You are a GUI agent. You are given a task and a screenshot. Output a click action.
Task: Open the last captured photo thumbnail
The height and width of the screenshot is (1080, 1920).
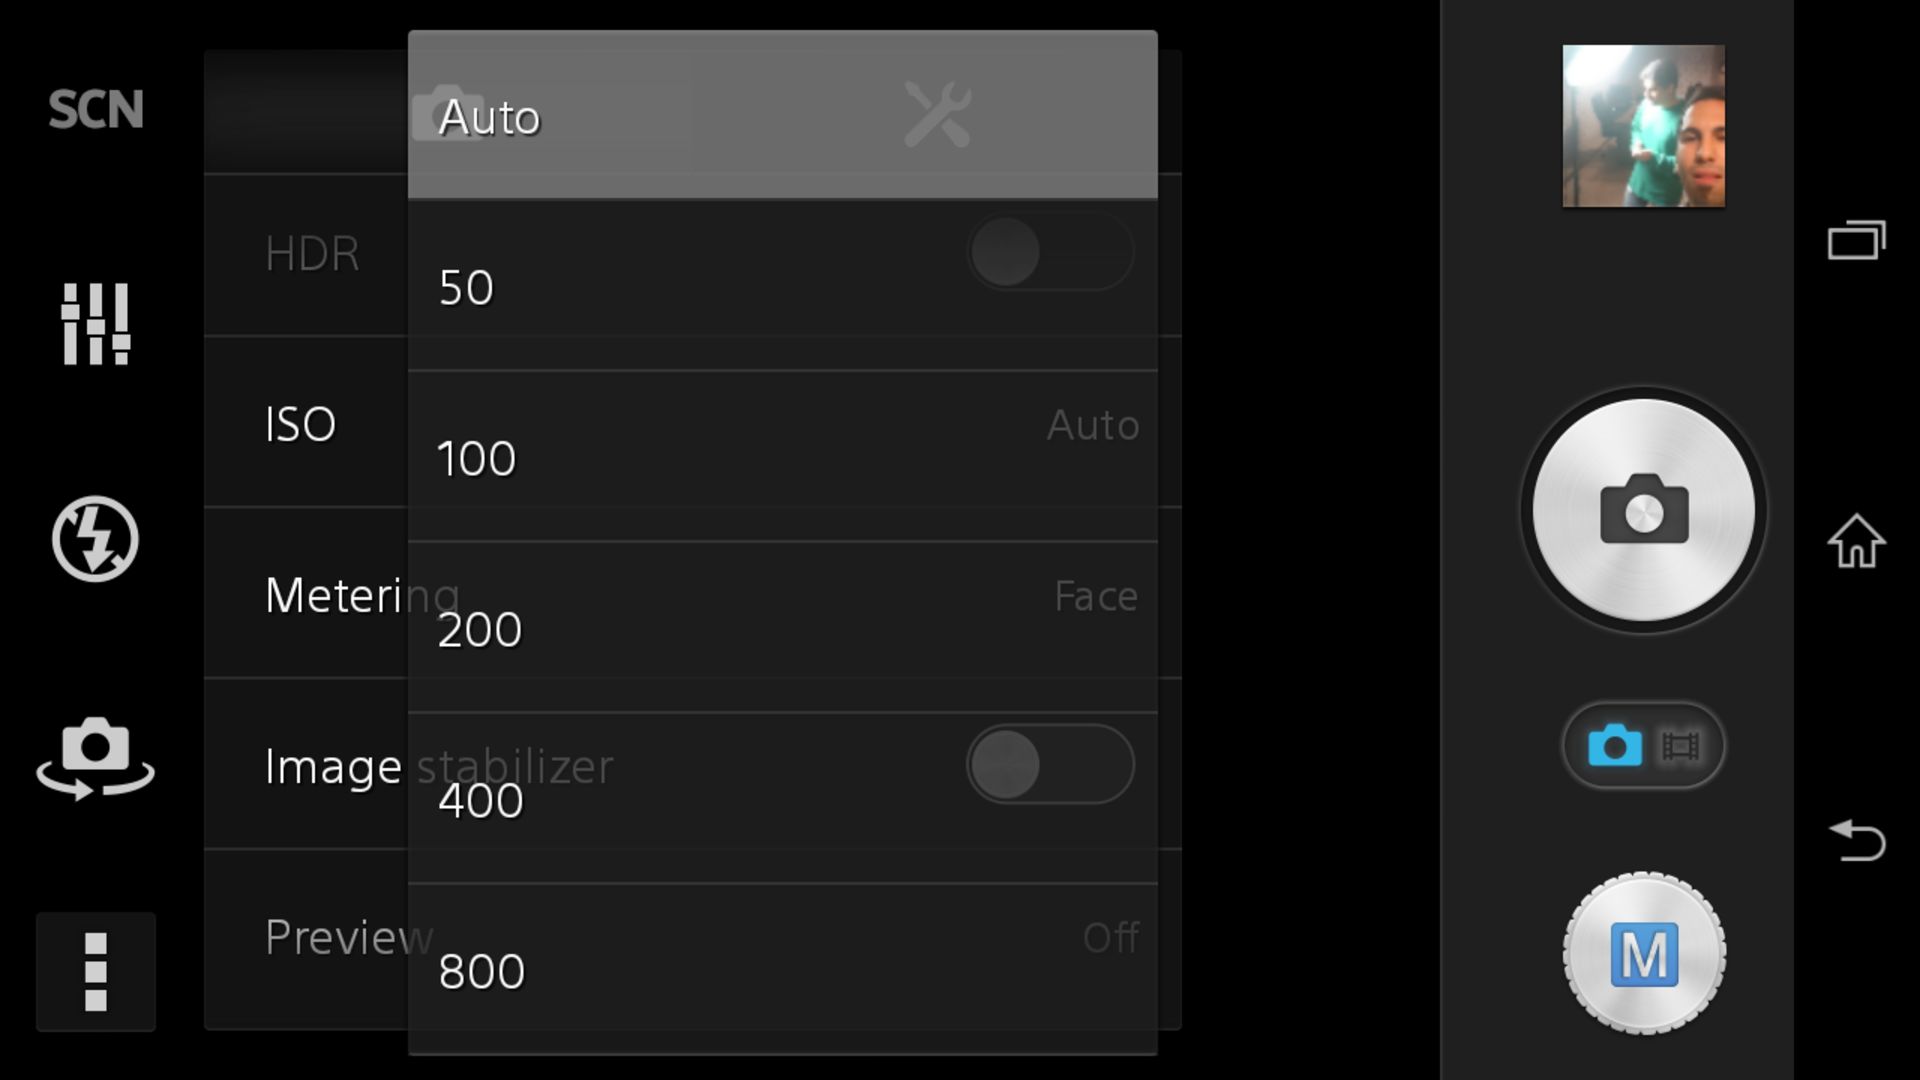click(x=1643, y=126)
